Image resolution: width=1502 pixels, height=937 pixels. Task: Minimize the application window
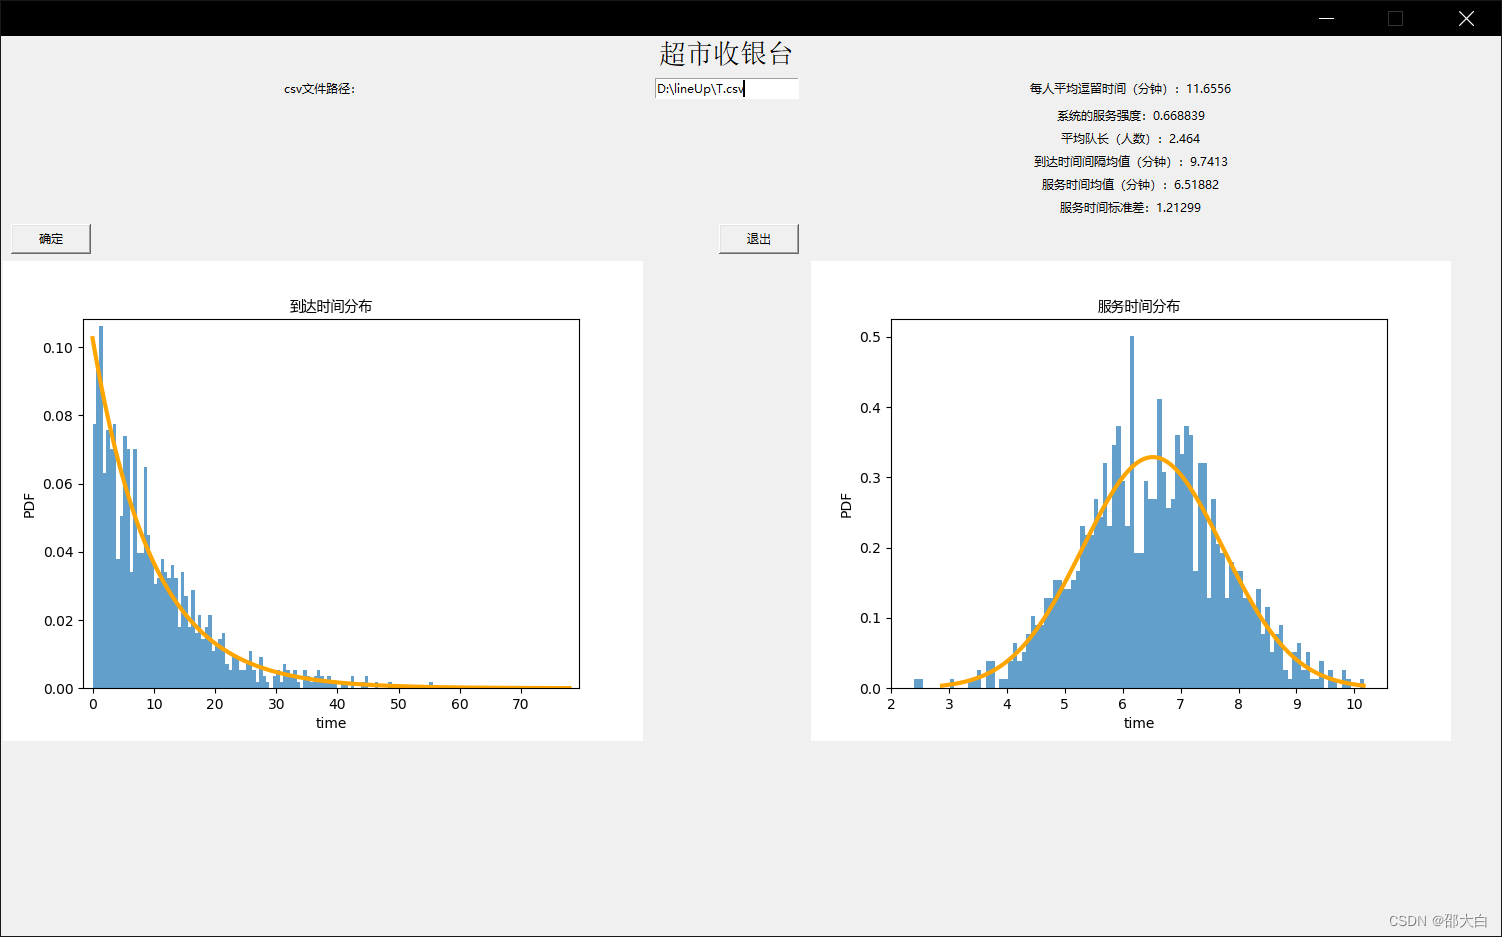[1326, 19]
